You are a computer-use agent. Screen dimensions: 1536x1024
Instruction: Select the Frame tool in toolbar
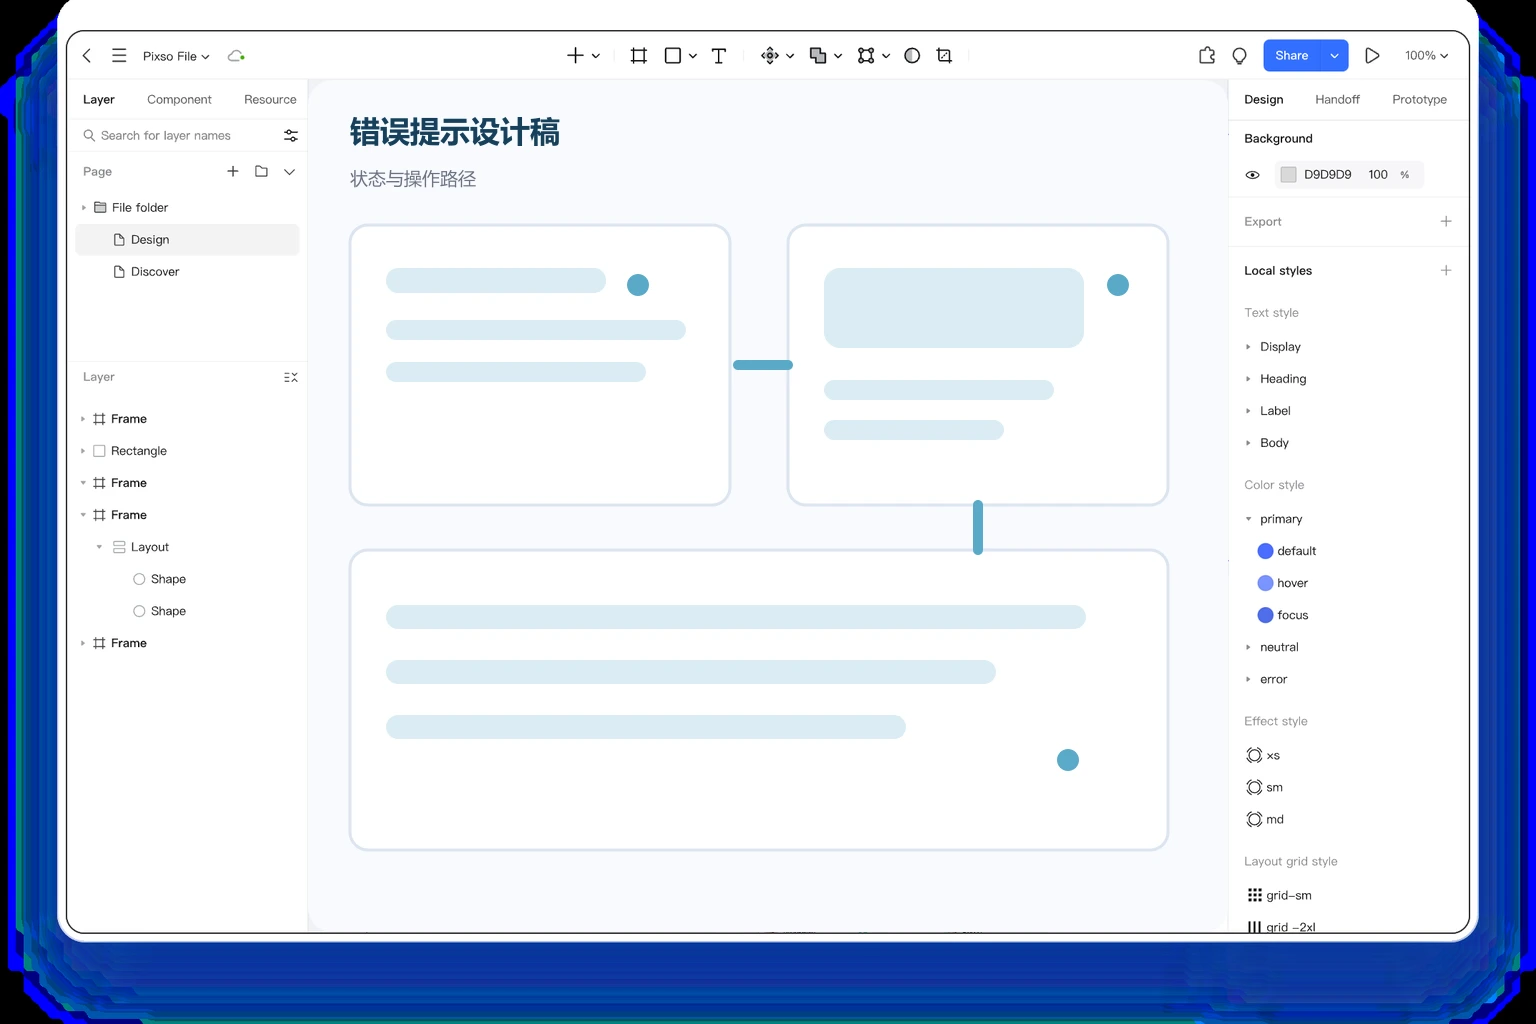tap(638, 56)
